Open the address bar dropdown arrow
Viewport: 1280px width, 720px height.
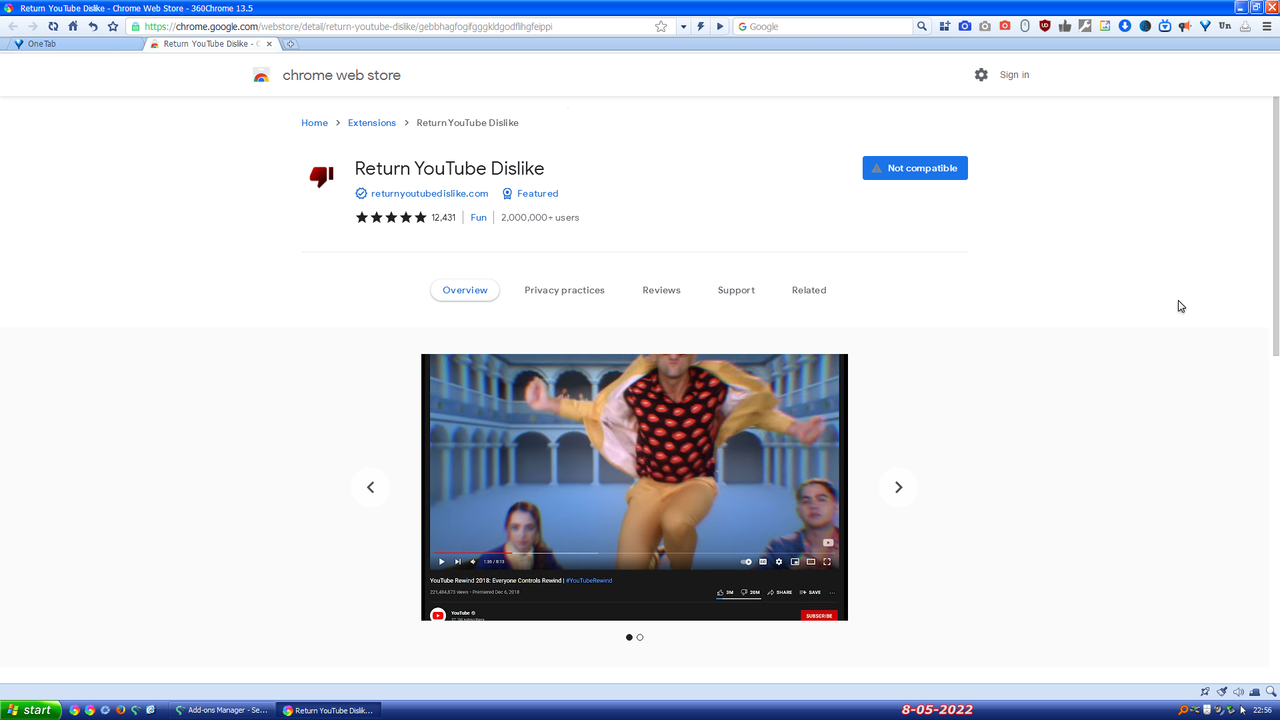pos(684,27)
